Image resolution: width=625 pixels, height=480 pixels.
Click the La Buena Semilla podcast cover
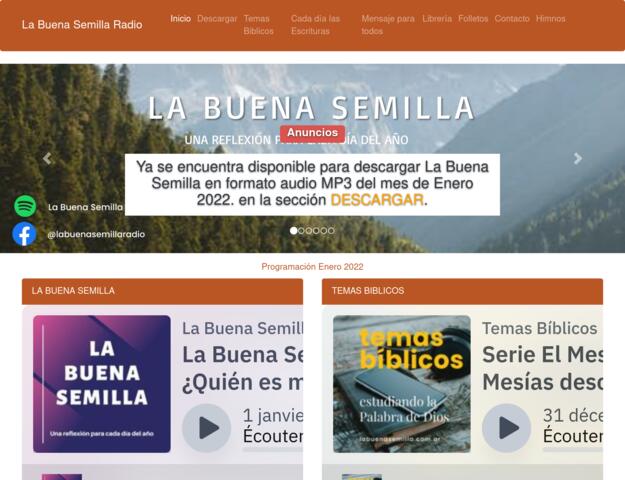click(102, 384)
